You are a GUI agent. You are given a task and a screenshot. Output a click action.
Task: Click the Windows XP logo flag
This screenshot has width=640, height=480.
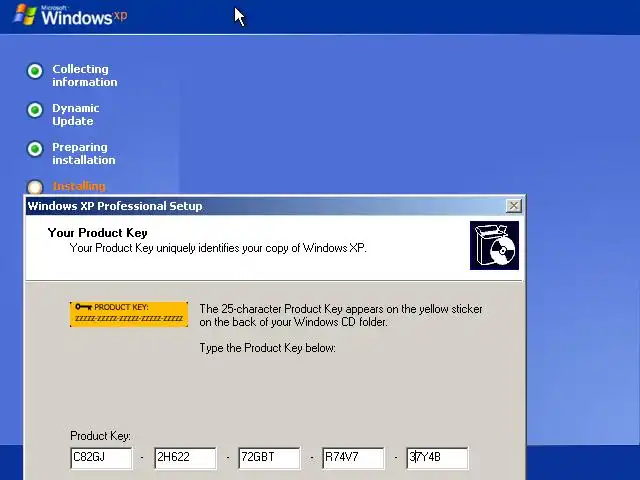tap(24, 15)
